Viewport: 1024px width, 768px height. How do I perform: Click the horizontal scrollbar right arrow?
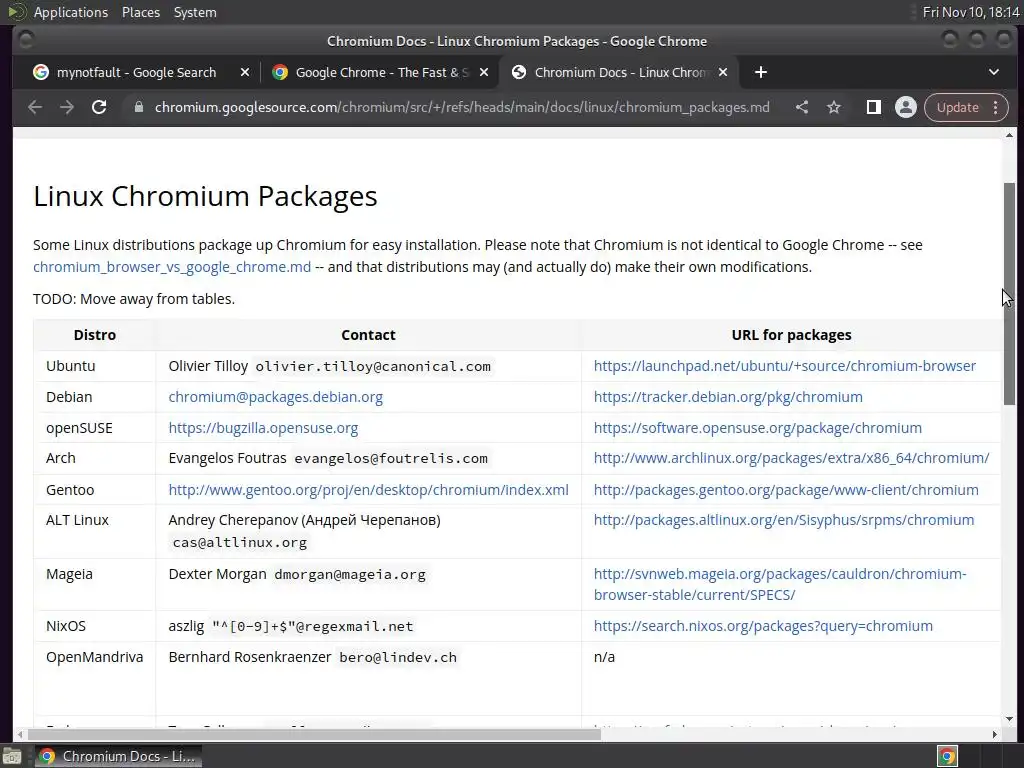[x=995, y=734]
